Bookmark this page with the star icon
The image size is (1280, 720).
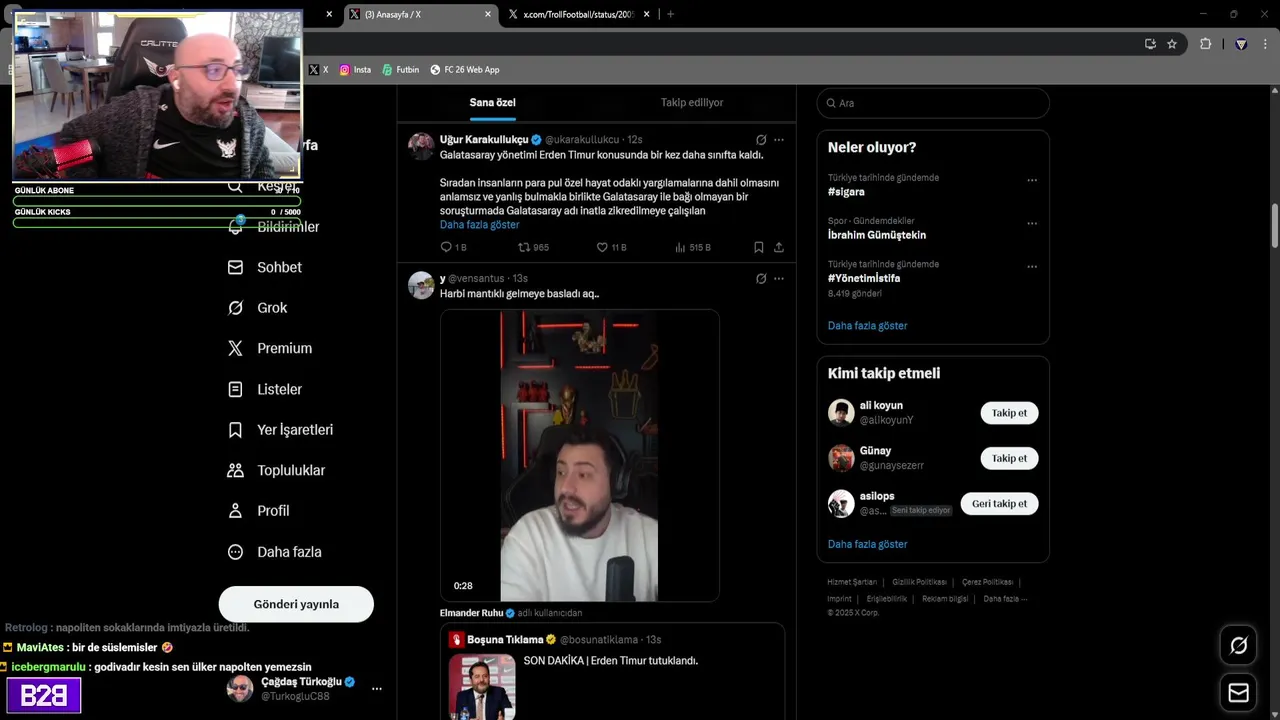pos(1172,44)
